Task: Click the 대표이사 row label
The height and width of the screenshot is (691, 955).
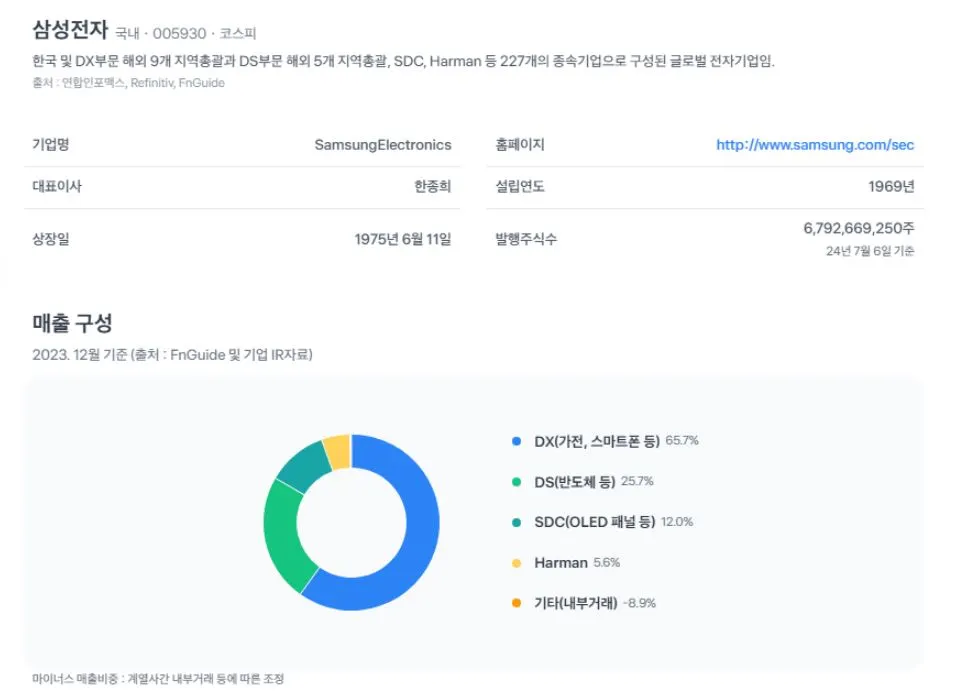Action: (57, 186)
